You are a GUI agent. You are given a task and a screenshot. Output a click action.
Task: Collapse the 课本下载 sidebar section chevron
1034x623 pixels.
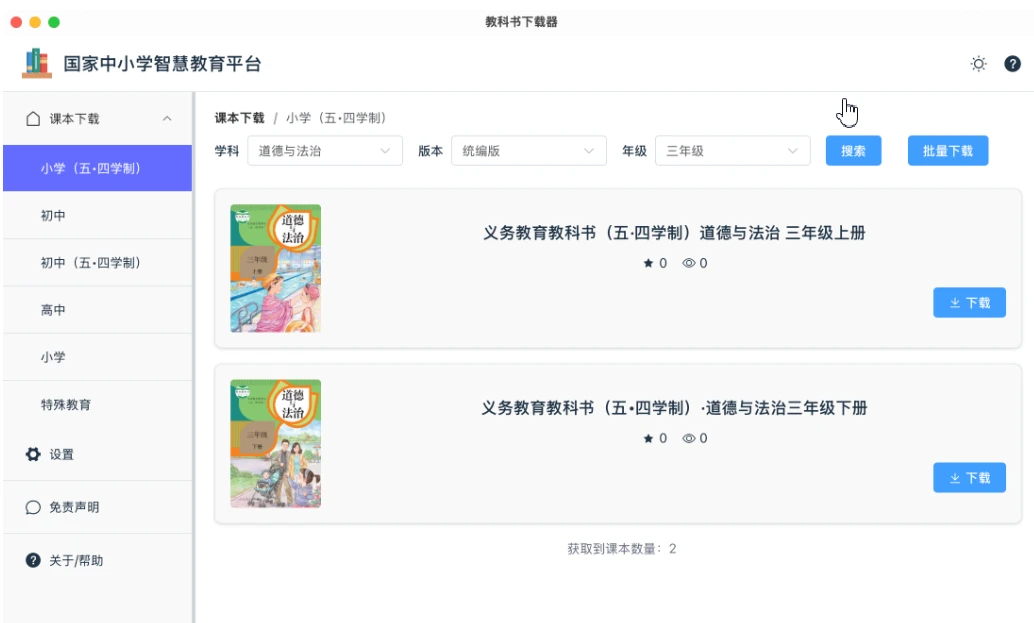pos(167,119)
